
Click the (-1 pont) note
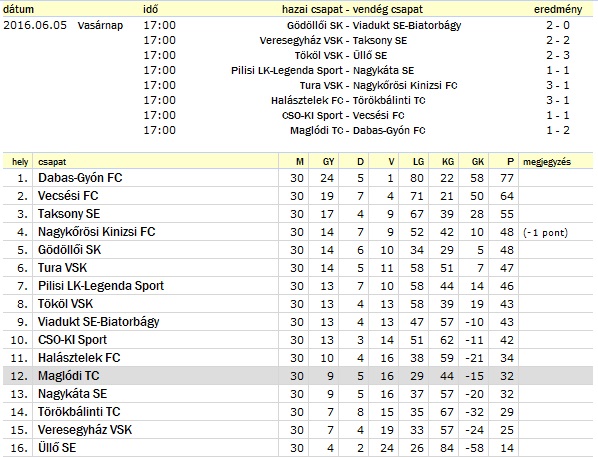coord(545,233)
